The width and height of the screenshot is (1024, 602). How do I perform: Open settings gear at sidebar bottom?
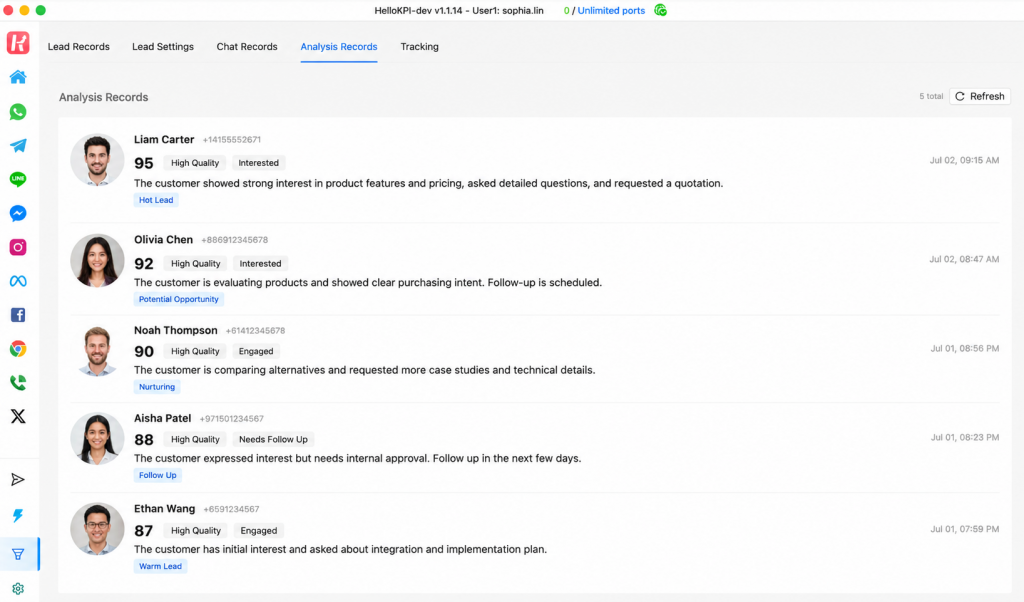click(18, 589)
